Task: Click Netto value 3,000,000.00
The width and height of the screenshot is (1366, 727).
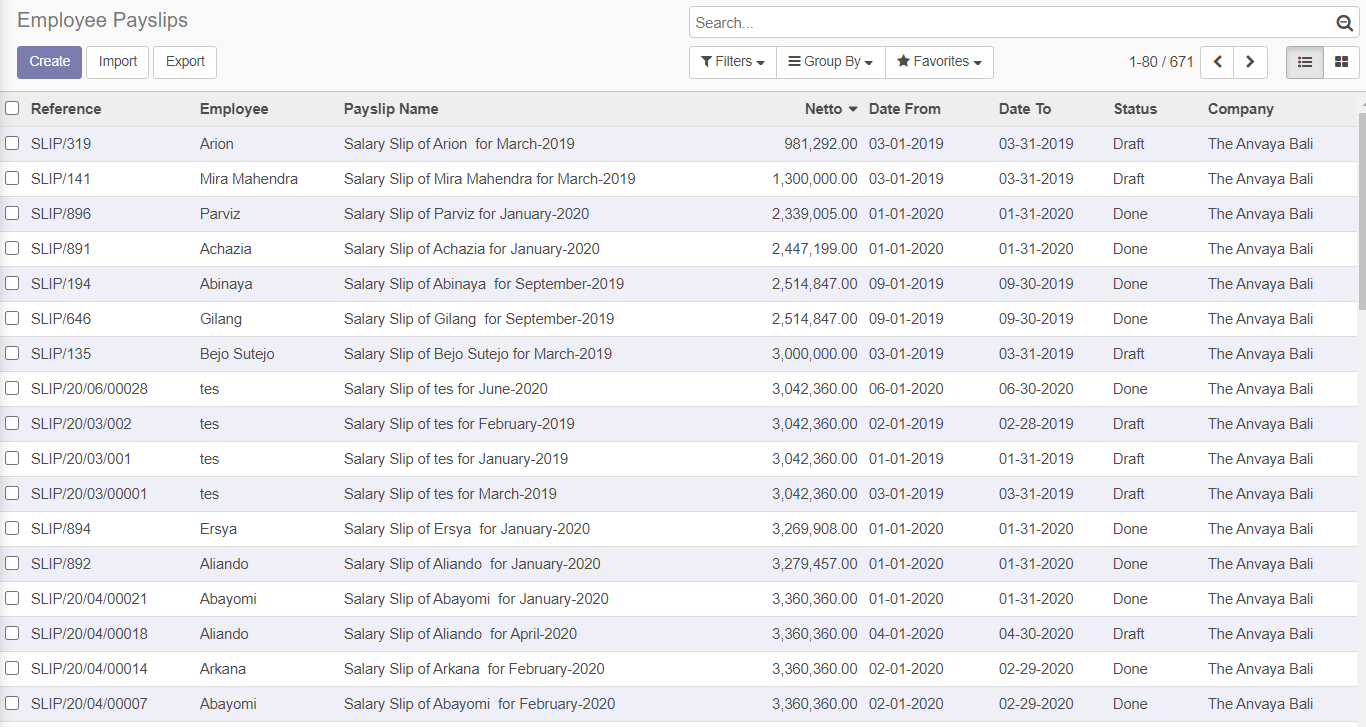Action: tap(814, 354)
